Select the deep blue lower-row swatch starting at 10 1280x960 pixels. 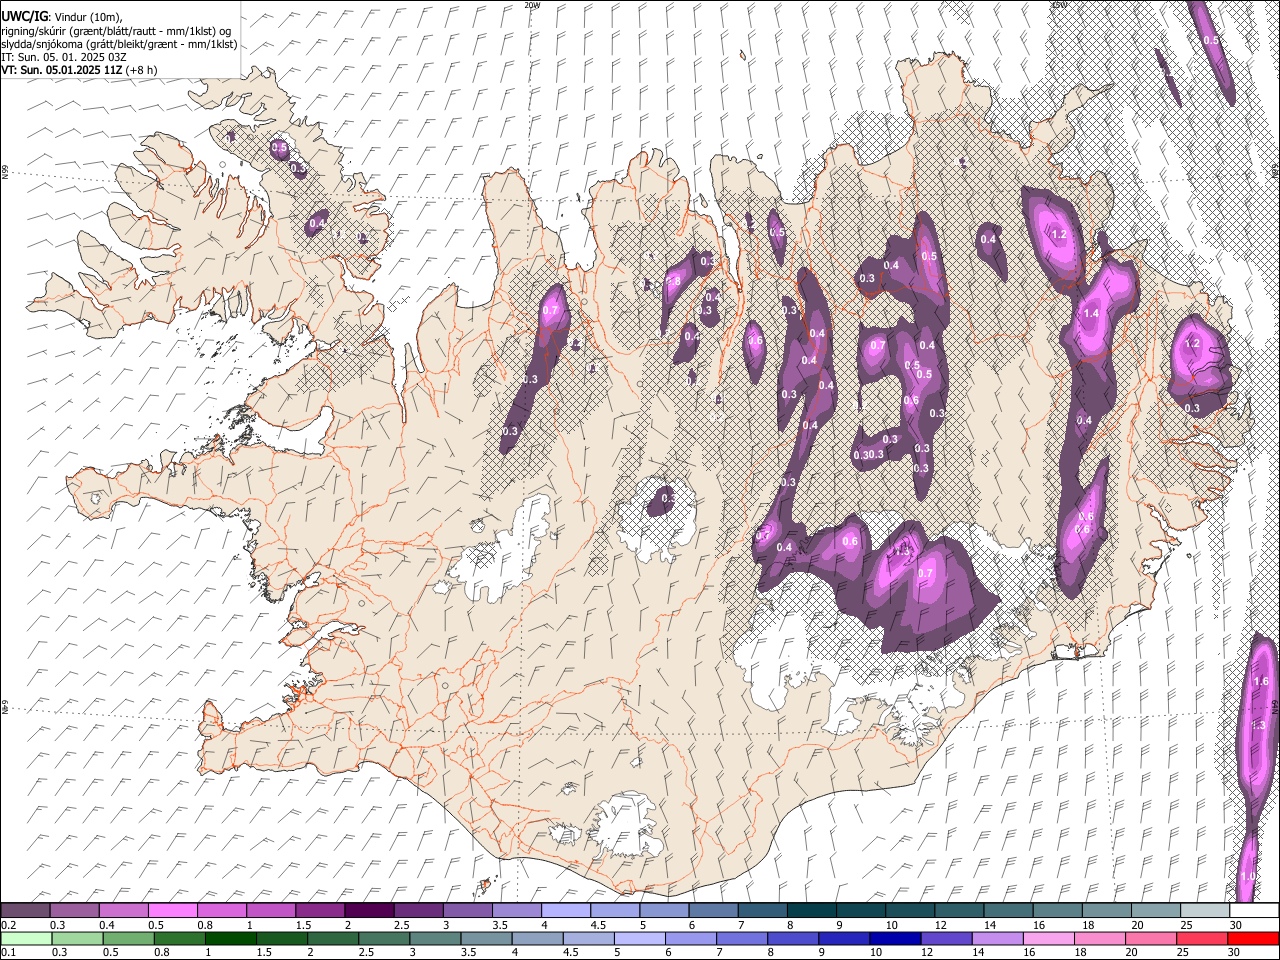(896, 938)
